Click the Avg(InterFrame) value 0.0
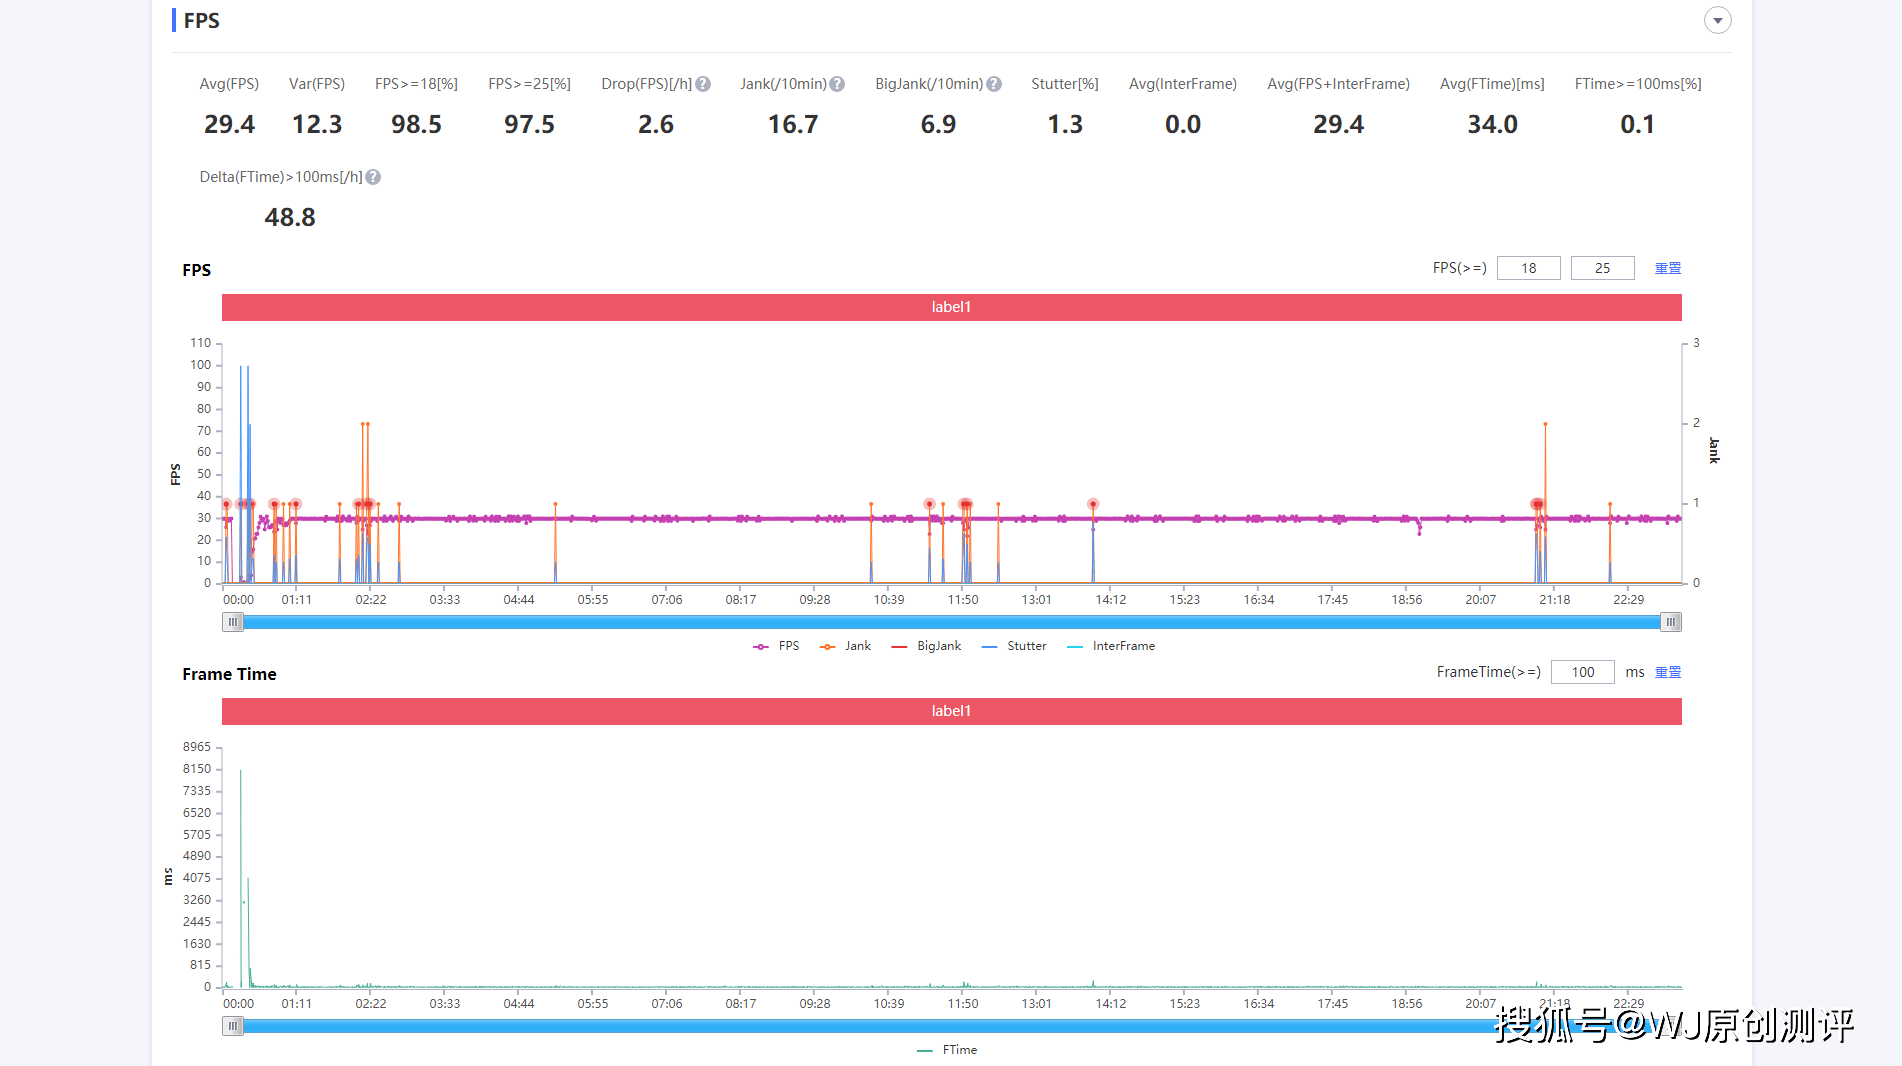 (x=1183, y=124)
